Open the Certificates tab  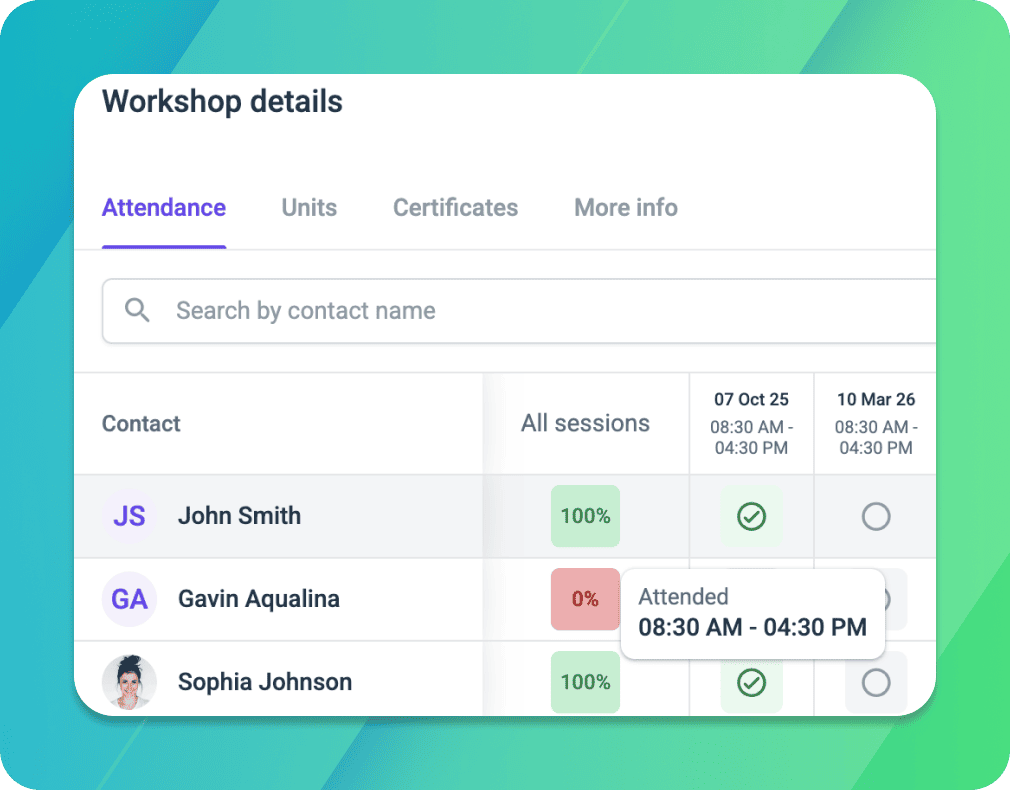[x=455, y=208]
